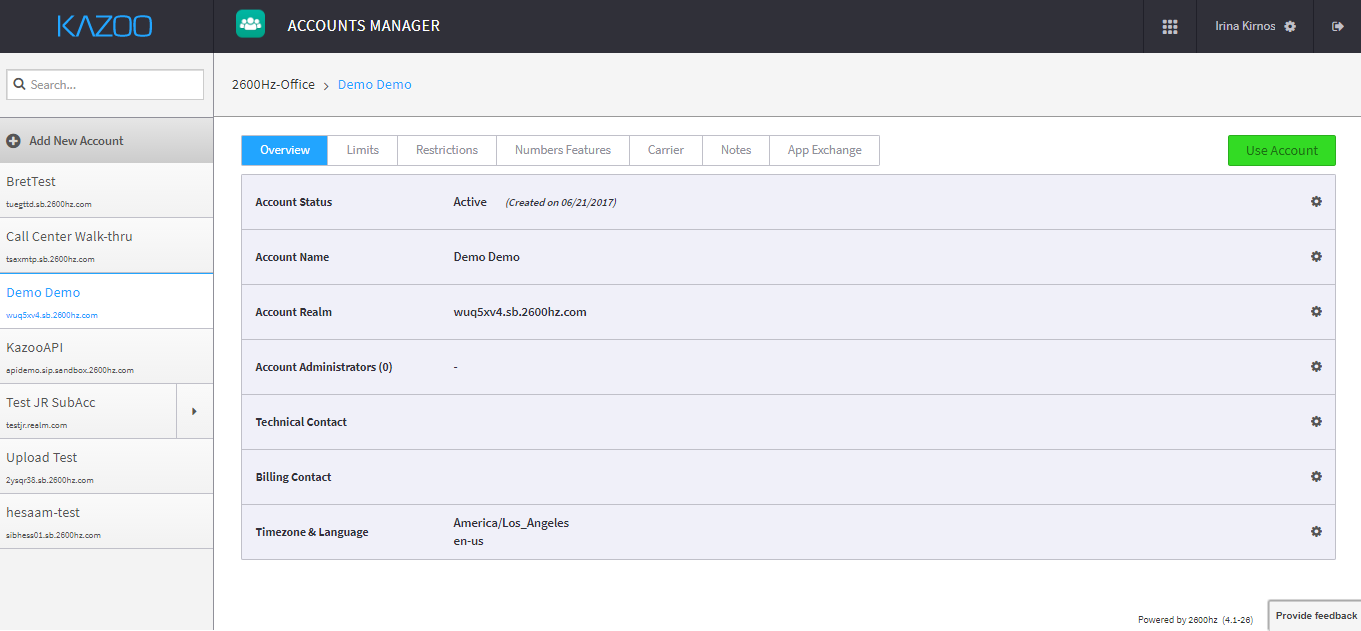Click the plus icon for Add New Account
The height and width of the screenshot is (631, 1361).
pyautogui.click(x=14, y=141)
